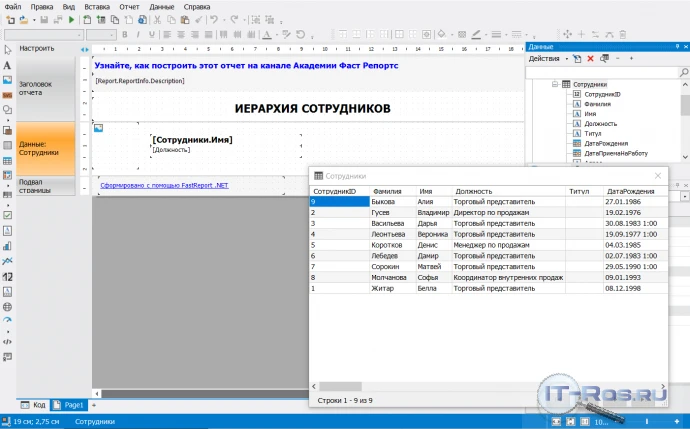690x429 pixels.
Task: Select the Picture object tool
Action: coord(7,80)
